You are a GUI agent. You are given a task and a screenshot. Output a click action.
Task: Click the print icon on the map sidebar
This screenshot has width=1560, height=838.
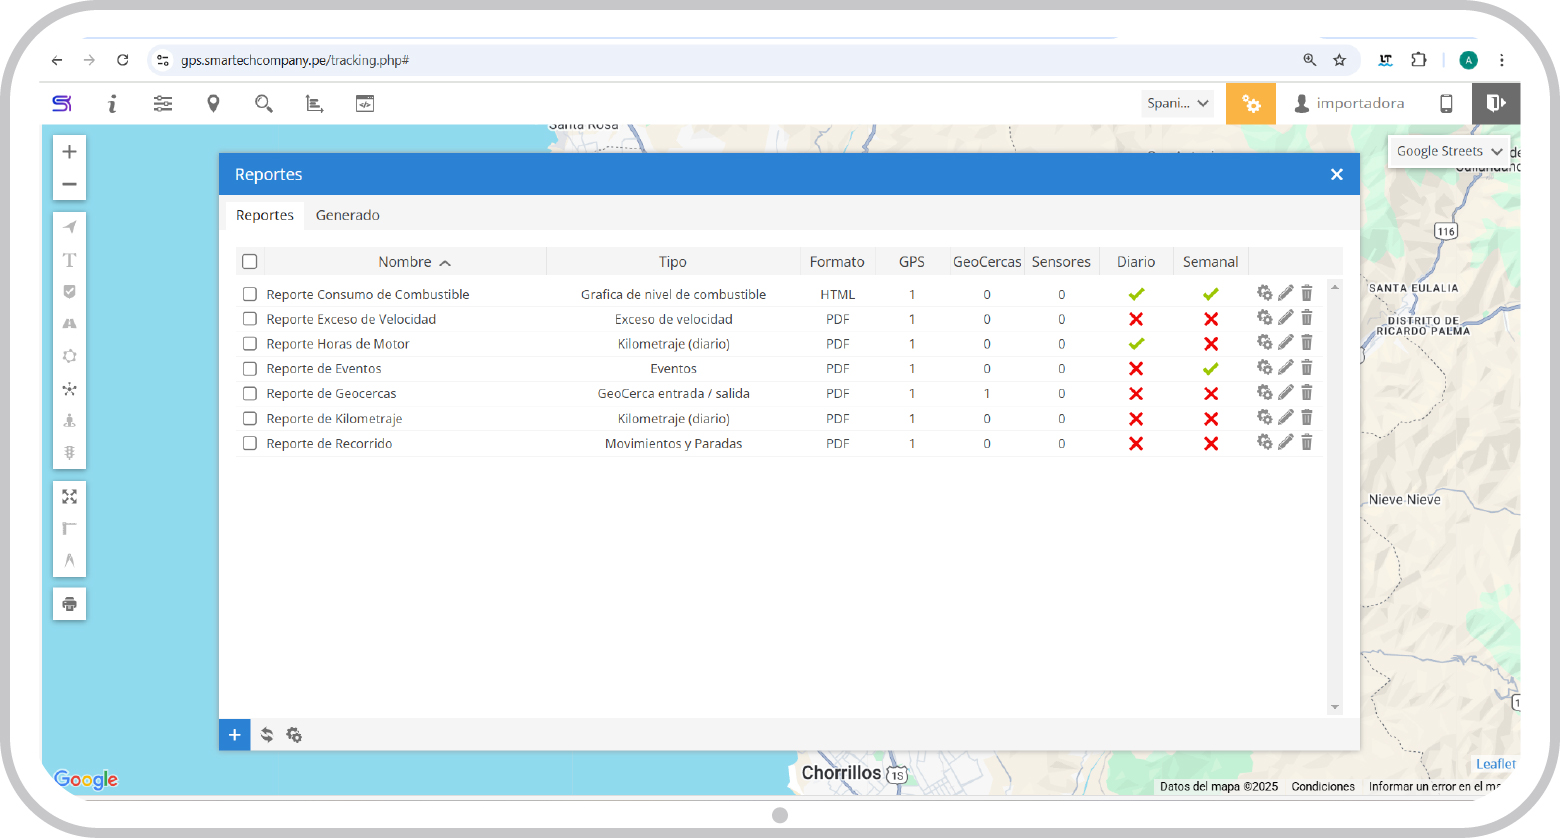(69, 604)
